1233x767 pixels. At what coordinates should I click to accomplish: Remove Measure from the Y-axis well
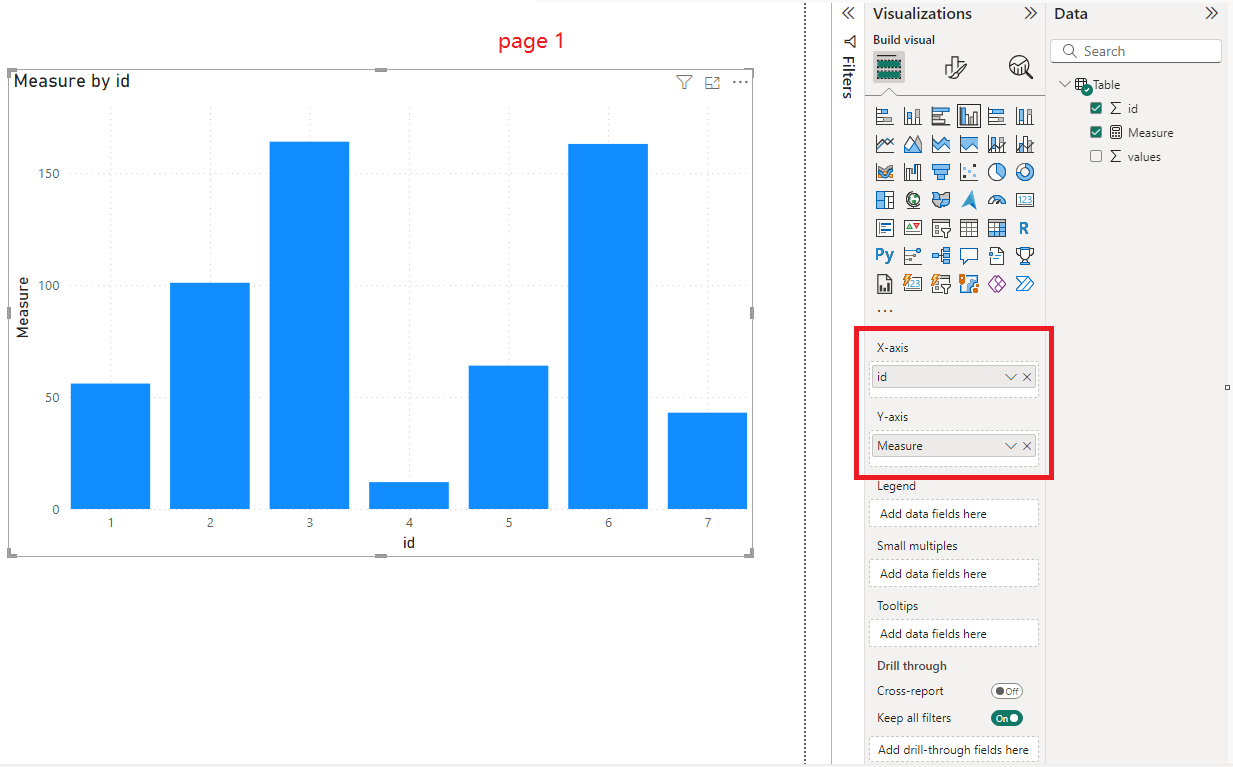pyautogui.click(x=1027, y=446)
